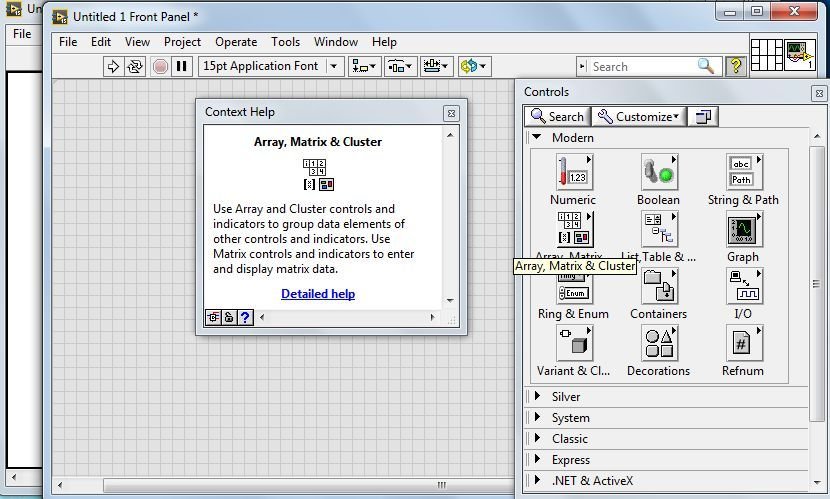Click the Run arrow button in toolbar
Screen dimensions: 830x499
click(x=113, y=66)
